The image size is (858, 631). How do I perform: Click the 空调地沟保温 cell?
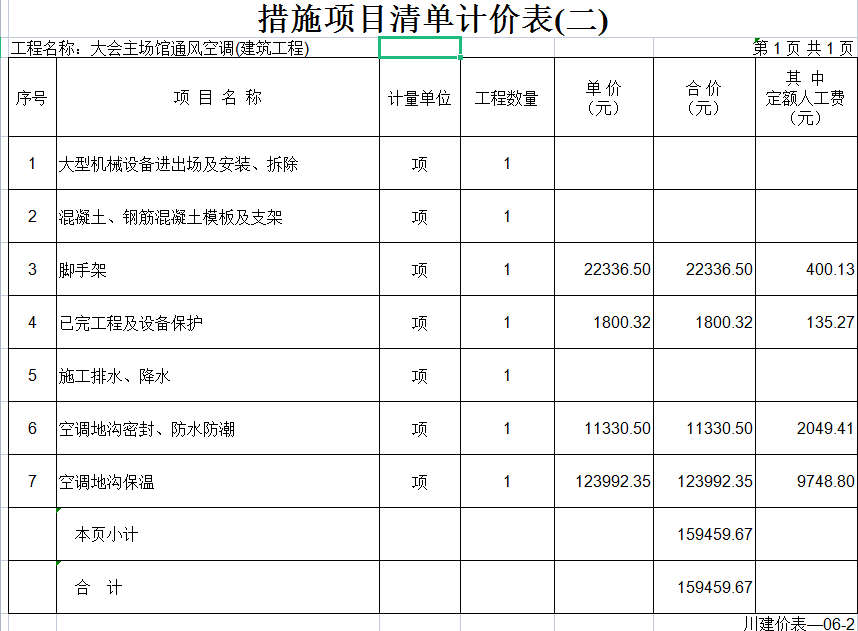click(x=218, y=482)
